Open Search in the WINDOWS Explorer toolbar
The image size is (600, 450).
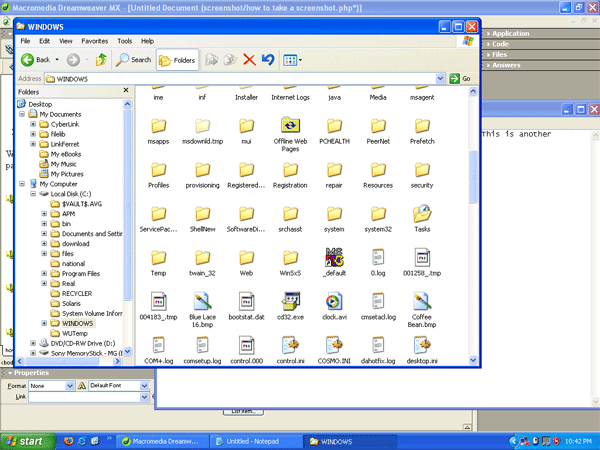click(x=134, y=60)
